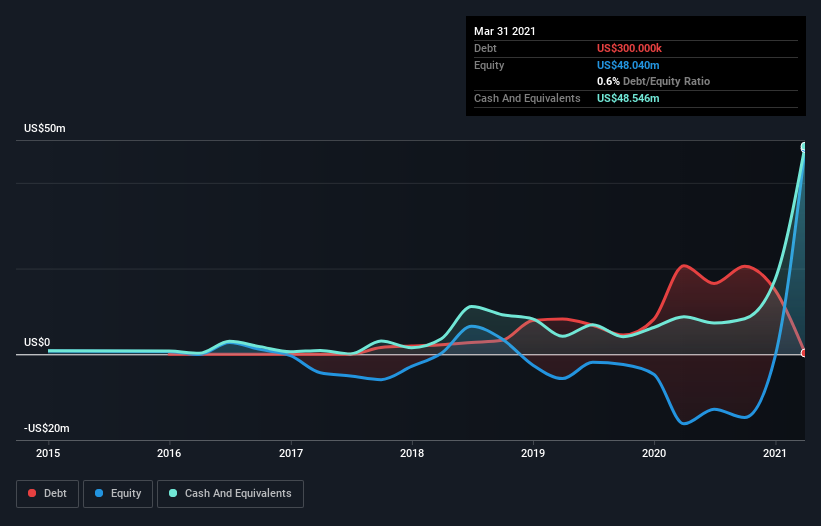Toggle Cash And Equivalents legend button
This screenshot has width=821, height=526.
coord(230,494)
